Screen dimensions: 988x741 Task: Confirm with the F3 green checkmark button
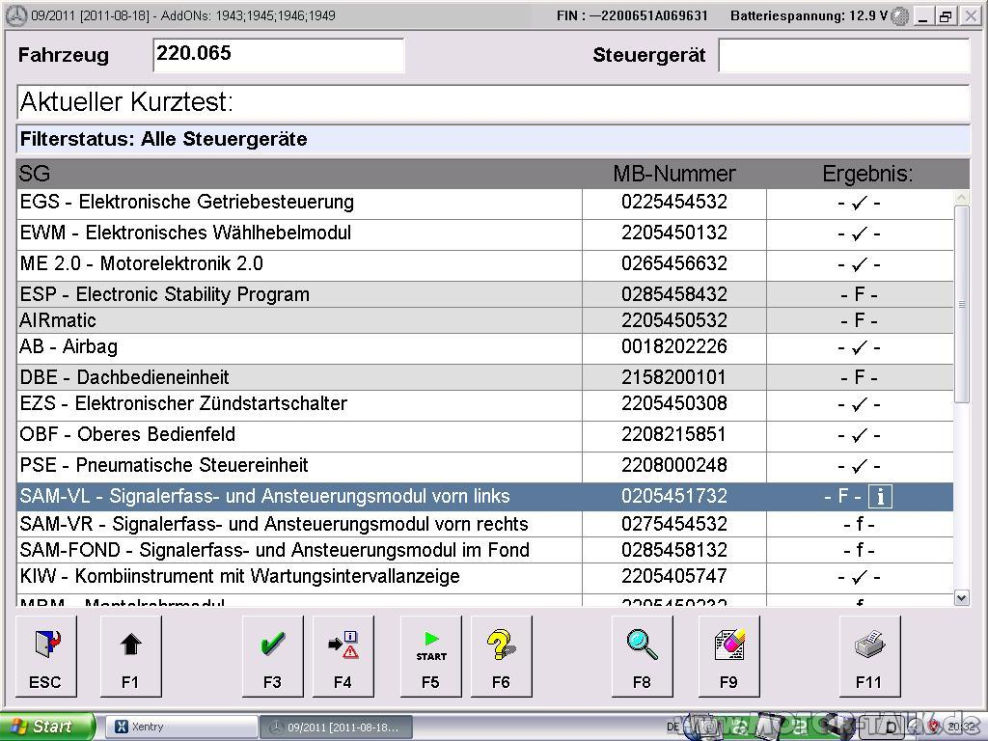pos(272,656)
